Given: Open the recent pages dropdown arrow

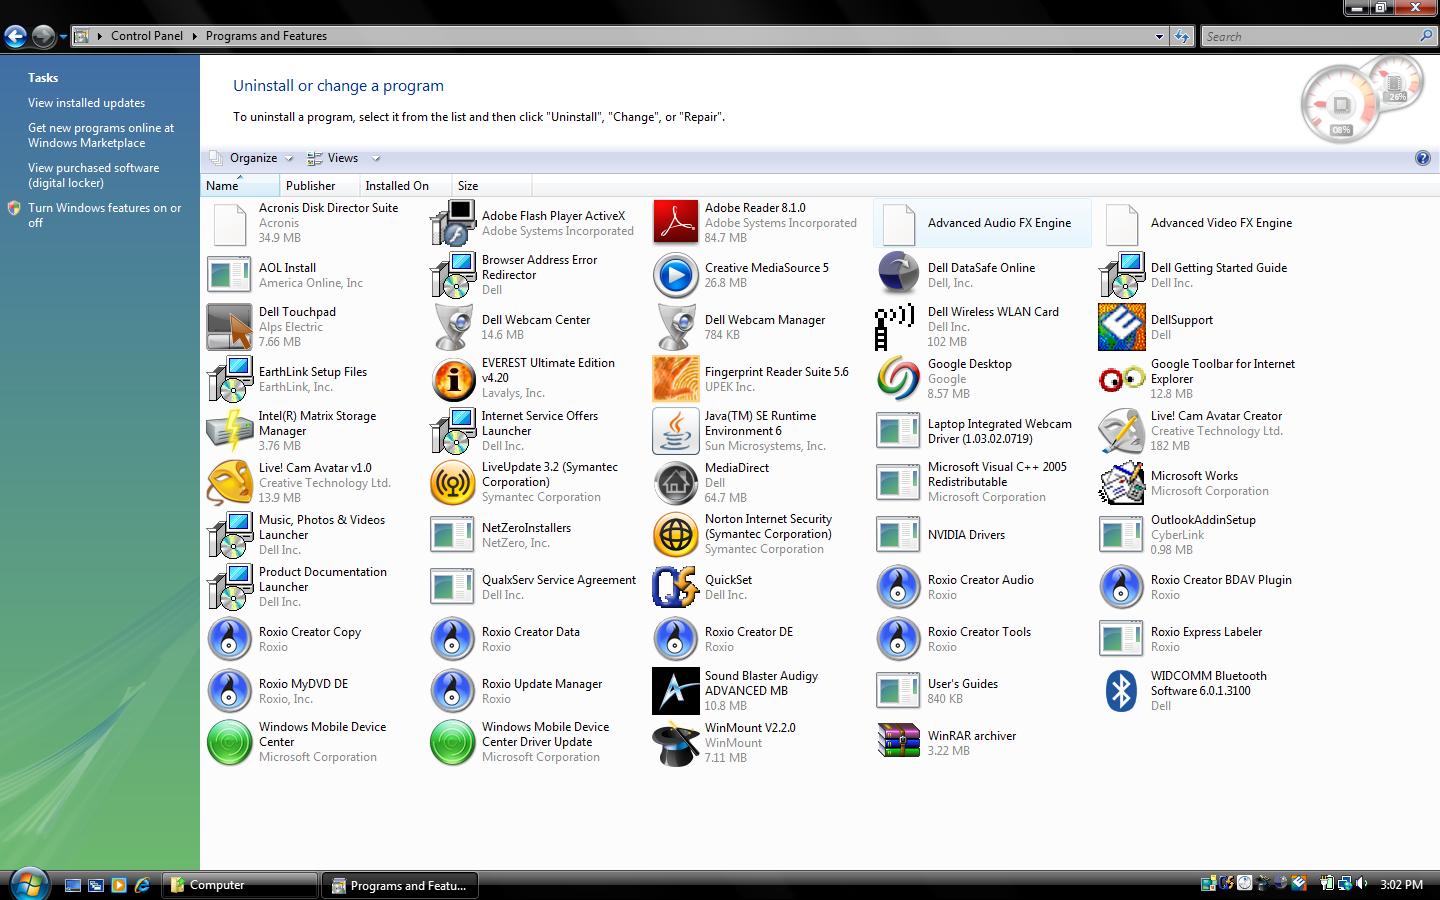Looking at the screenshot, I should pos(63,37).
